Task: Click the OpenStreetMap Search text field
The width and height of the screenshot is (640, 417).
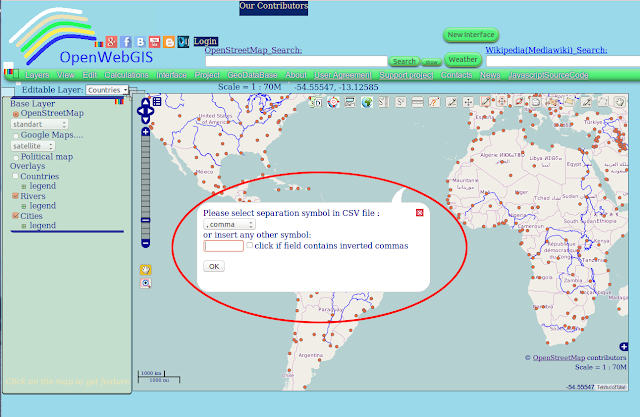Action: (296, 61)
